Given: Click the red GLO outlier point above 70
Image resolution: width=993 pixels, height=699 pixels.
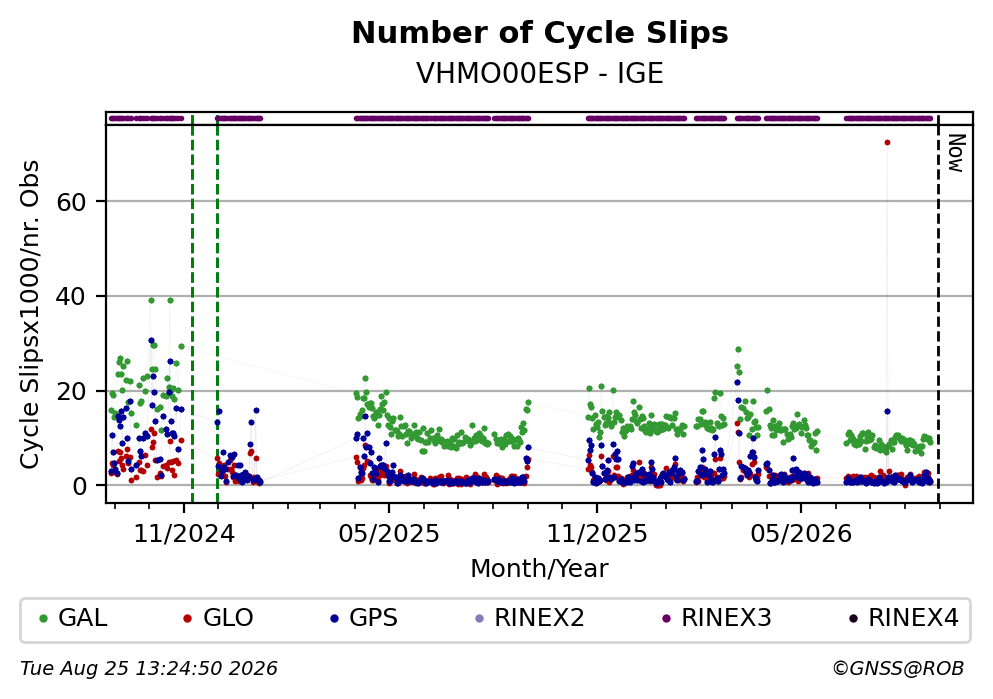Looking at the screenshot, I should click(887, 142).
